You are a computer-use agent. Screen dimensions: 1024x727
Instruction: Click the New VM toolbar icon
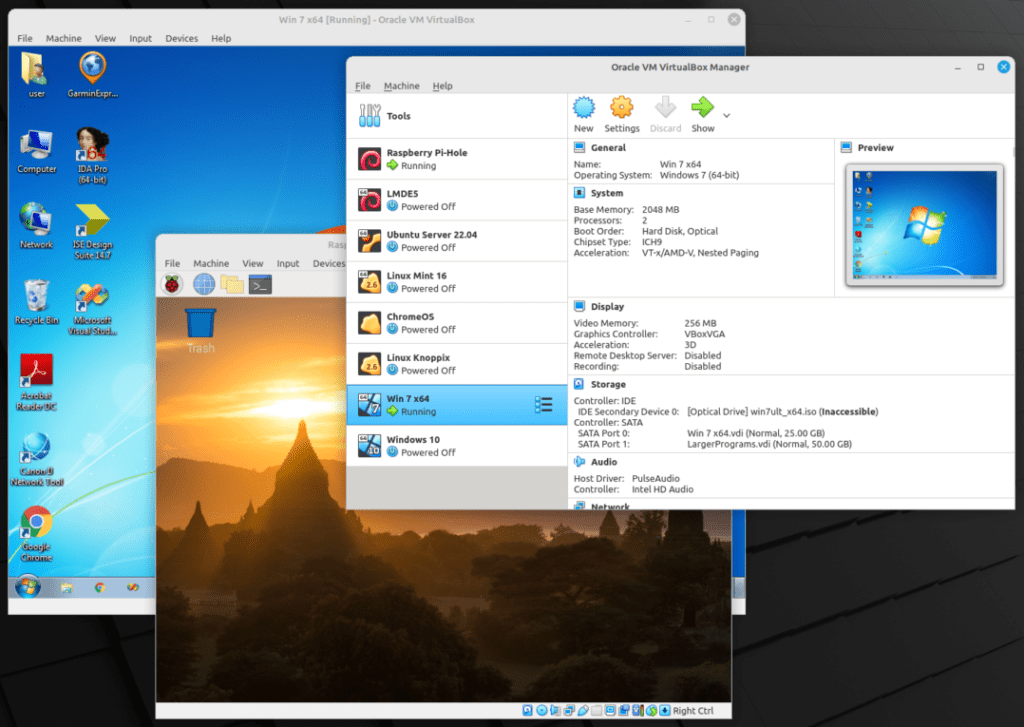(584, 107)
